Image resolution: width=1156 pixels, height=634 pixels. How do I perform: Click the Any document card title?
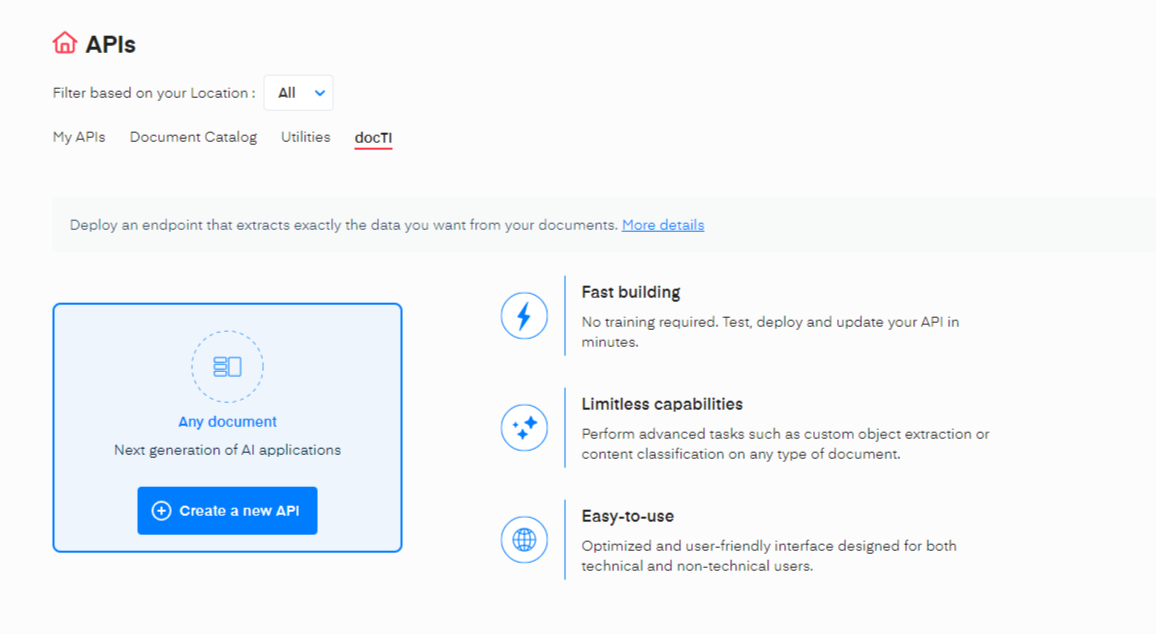click(227, 422)
